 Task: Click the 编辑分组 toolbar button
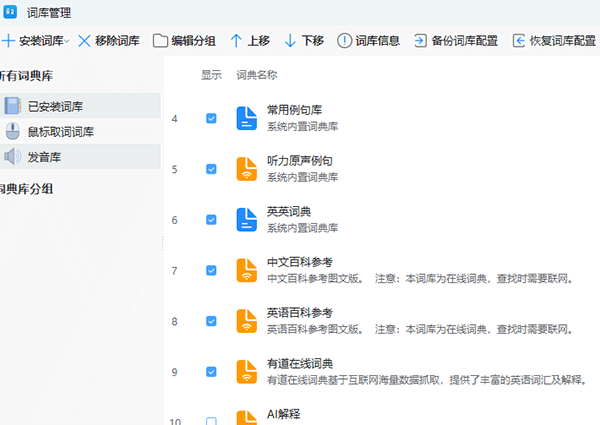184,41
